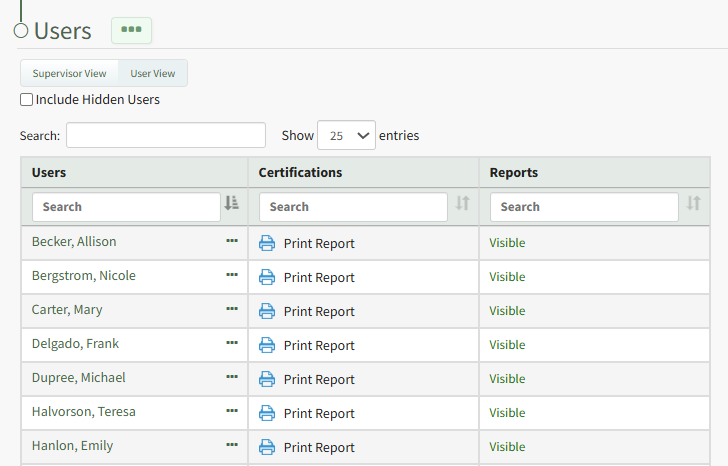Screen dimensions: 728x466
Task: Open the Show entries count dropdown
Action: (x=346, y=135)
